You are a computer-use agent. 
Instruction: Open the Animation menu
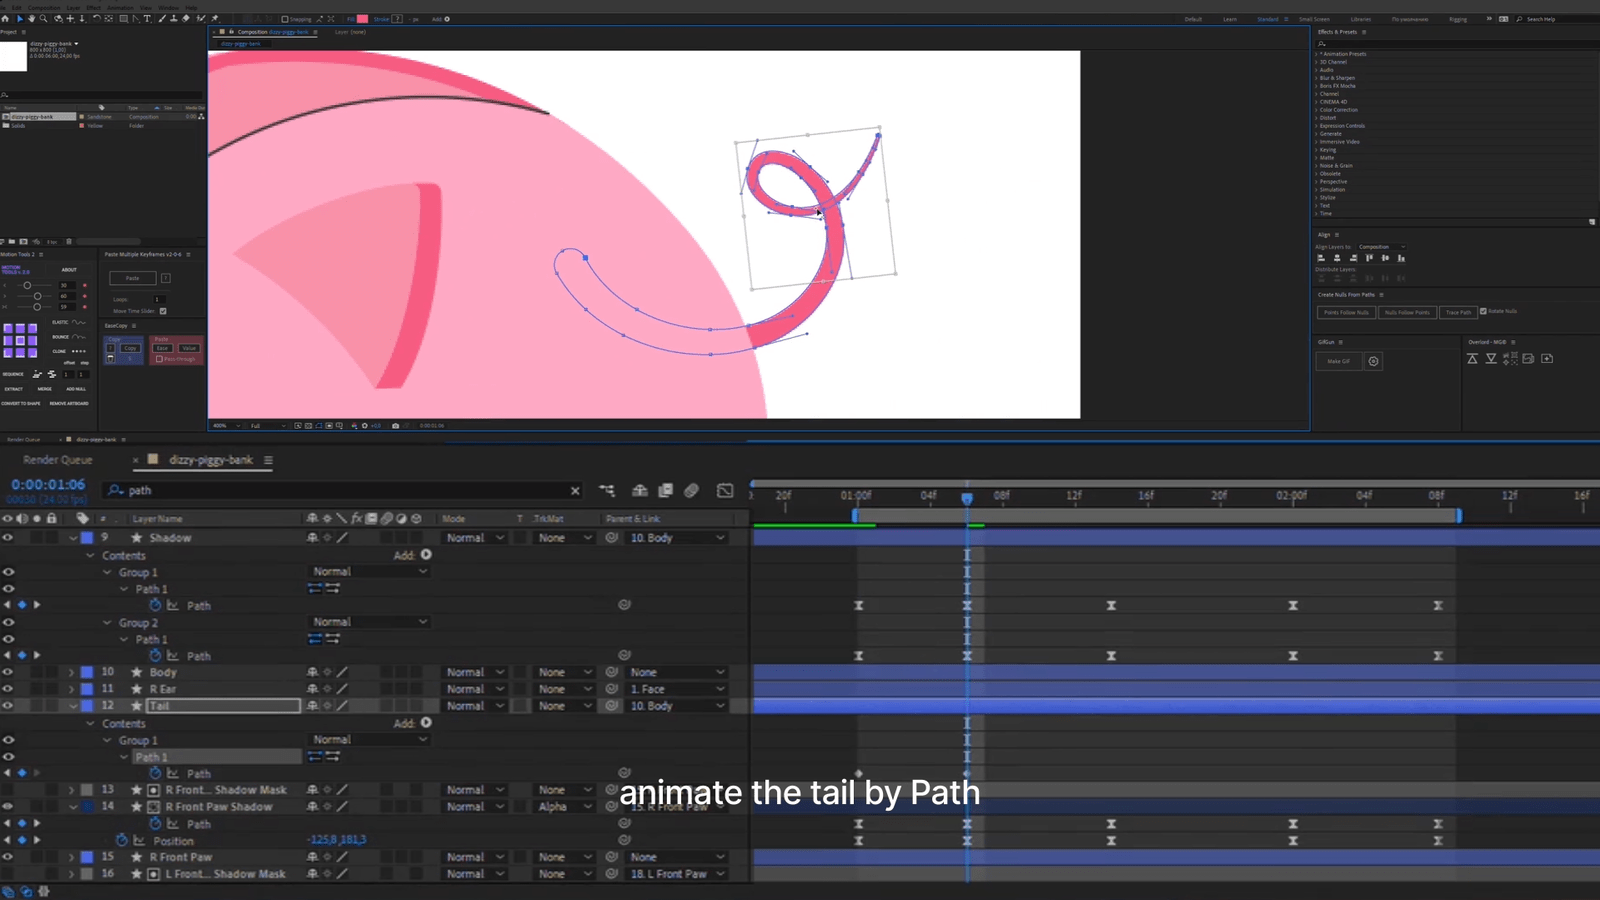[120, 7]
